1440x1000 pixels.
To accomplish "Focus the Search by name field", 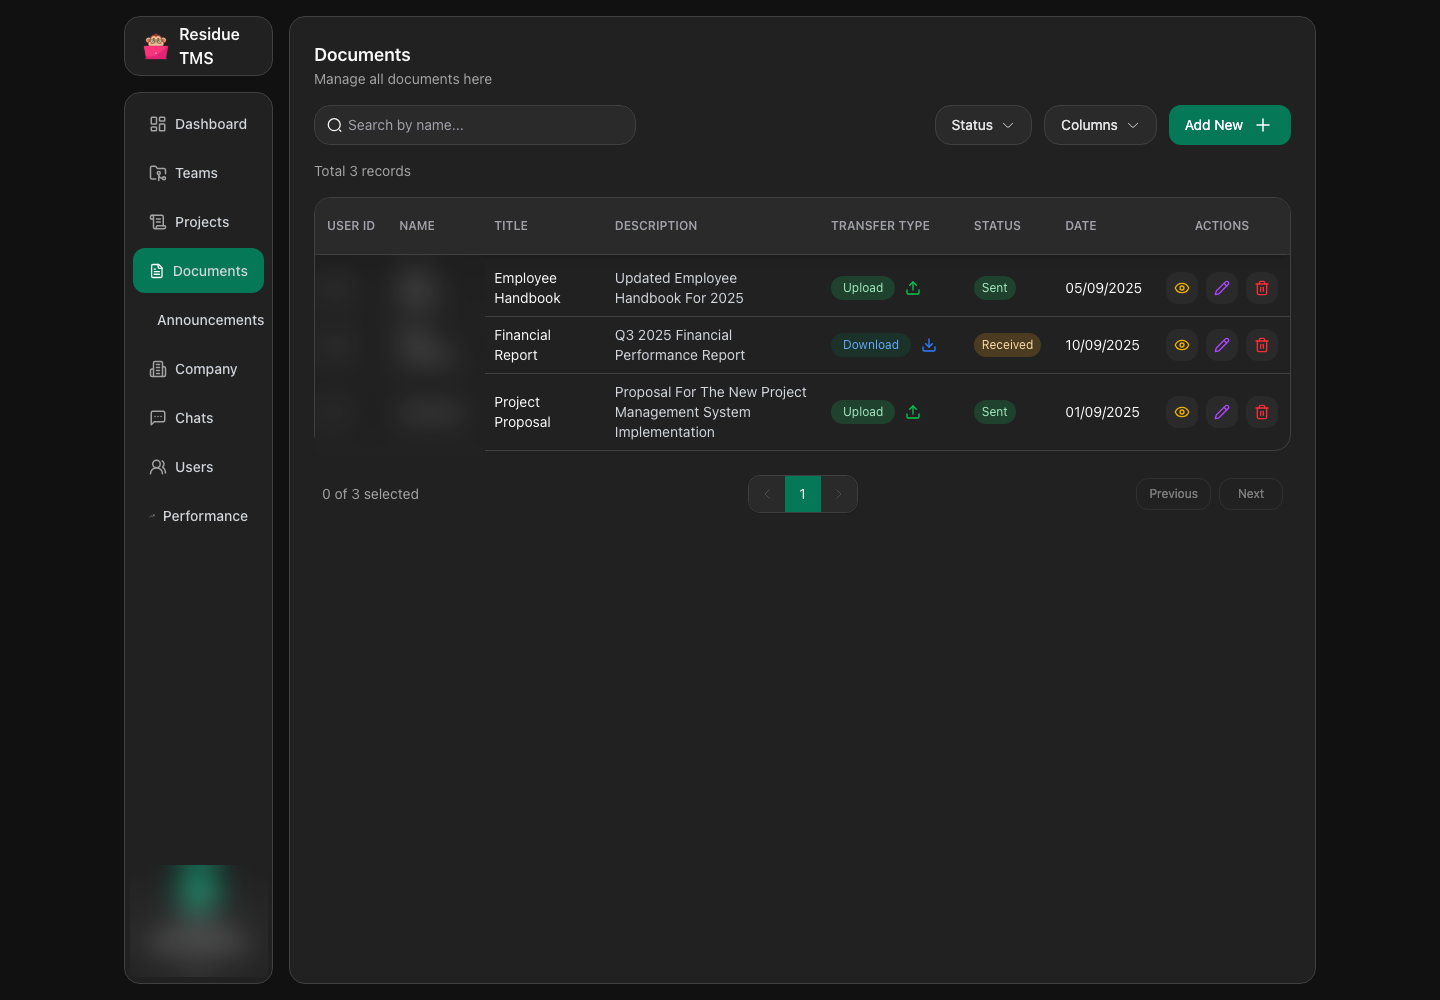I will point(475,125).
